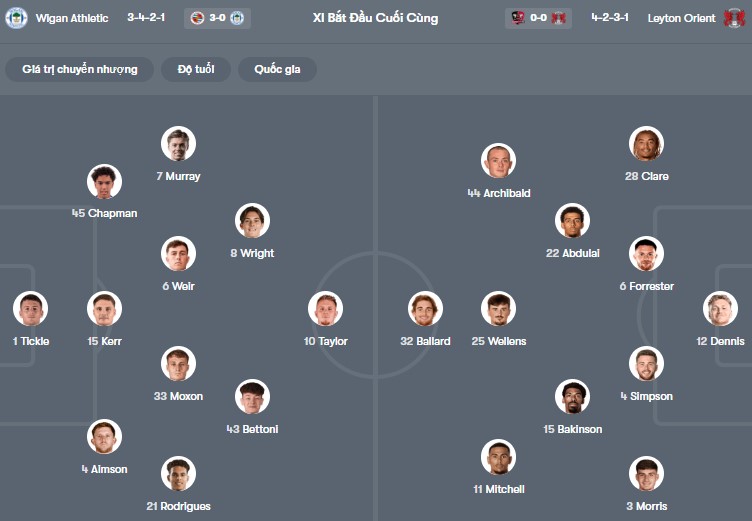The width and height of the screenshot is (752, 521).
Task: Click the Wigan Athletic team name
Action: point(73,18)
